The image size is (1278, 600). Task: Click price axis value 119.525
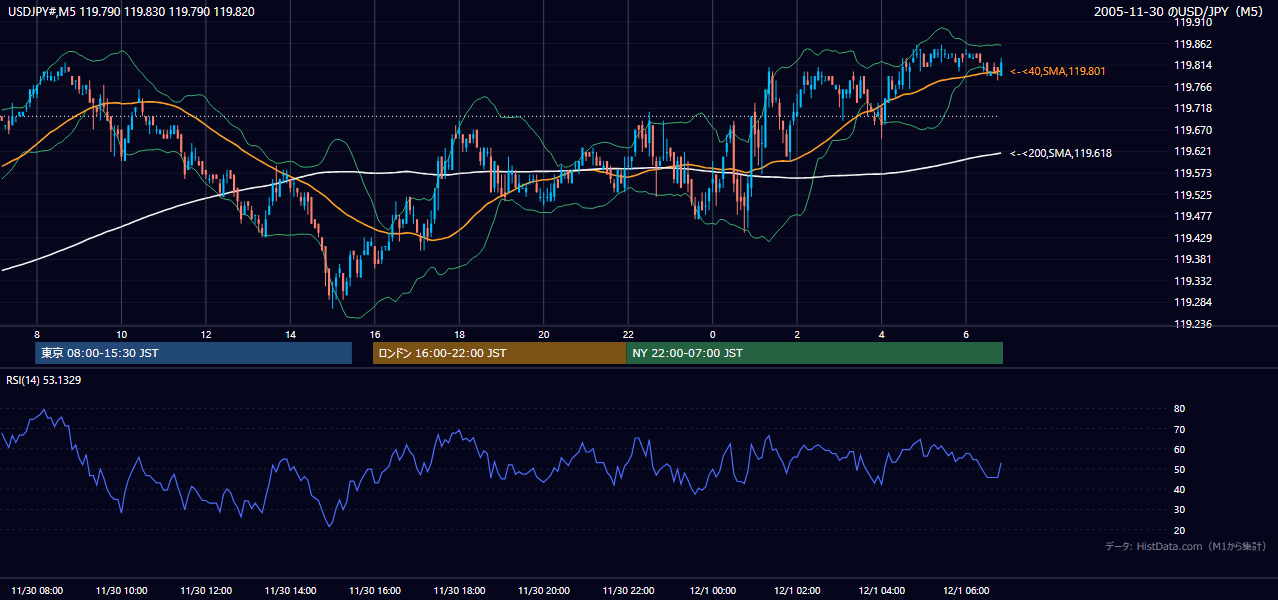(x=1192, y=195)
